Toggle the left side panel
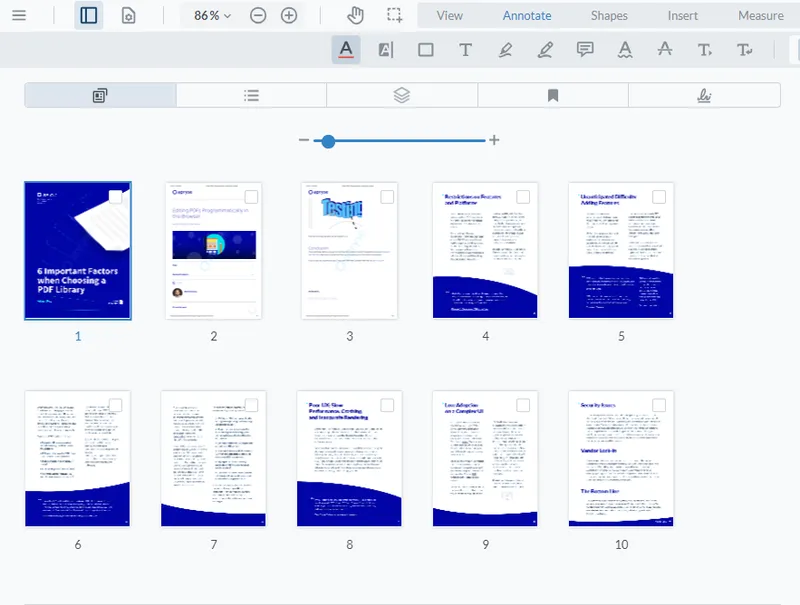This screenshot has height=605, width=800. (89, 16)
